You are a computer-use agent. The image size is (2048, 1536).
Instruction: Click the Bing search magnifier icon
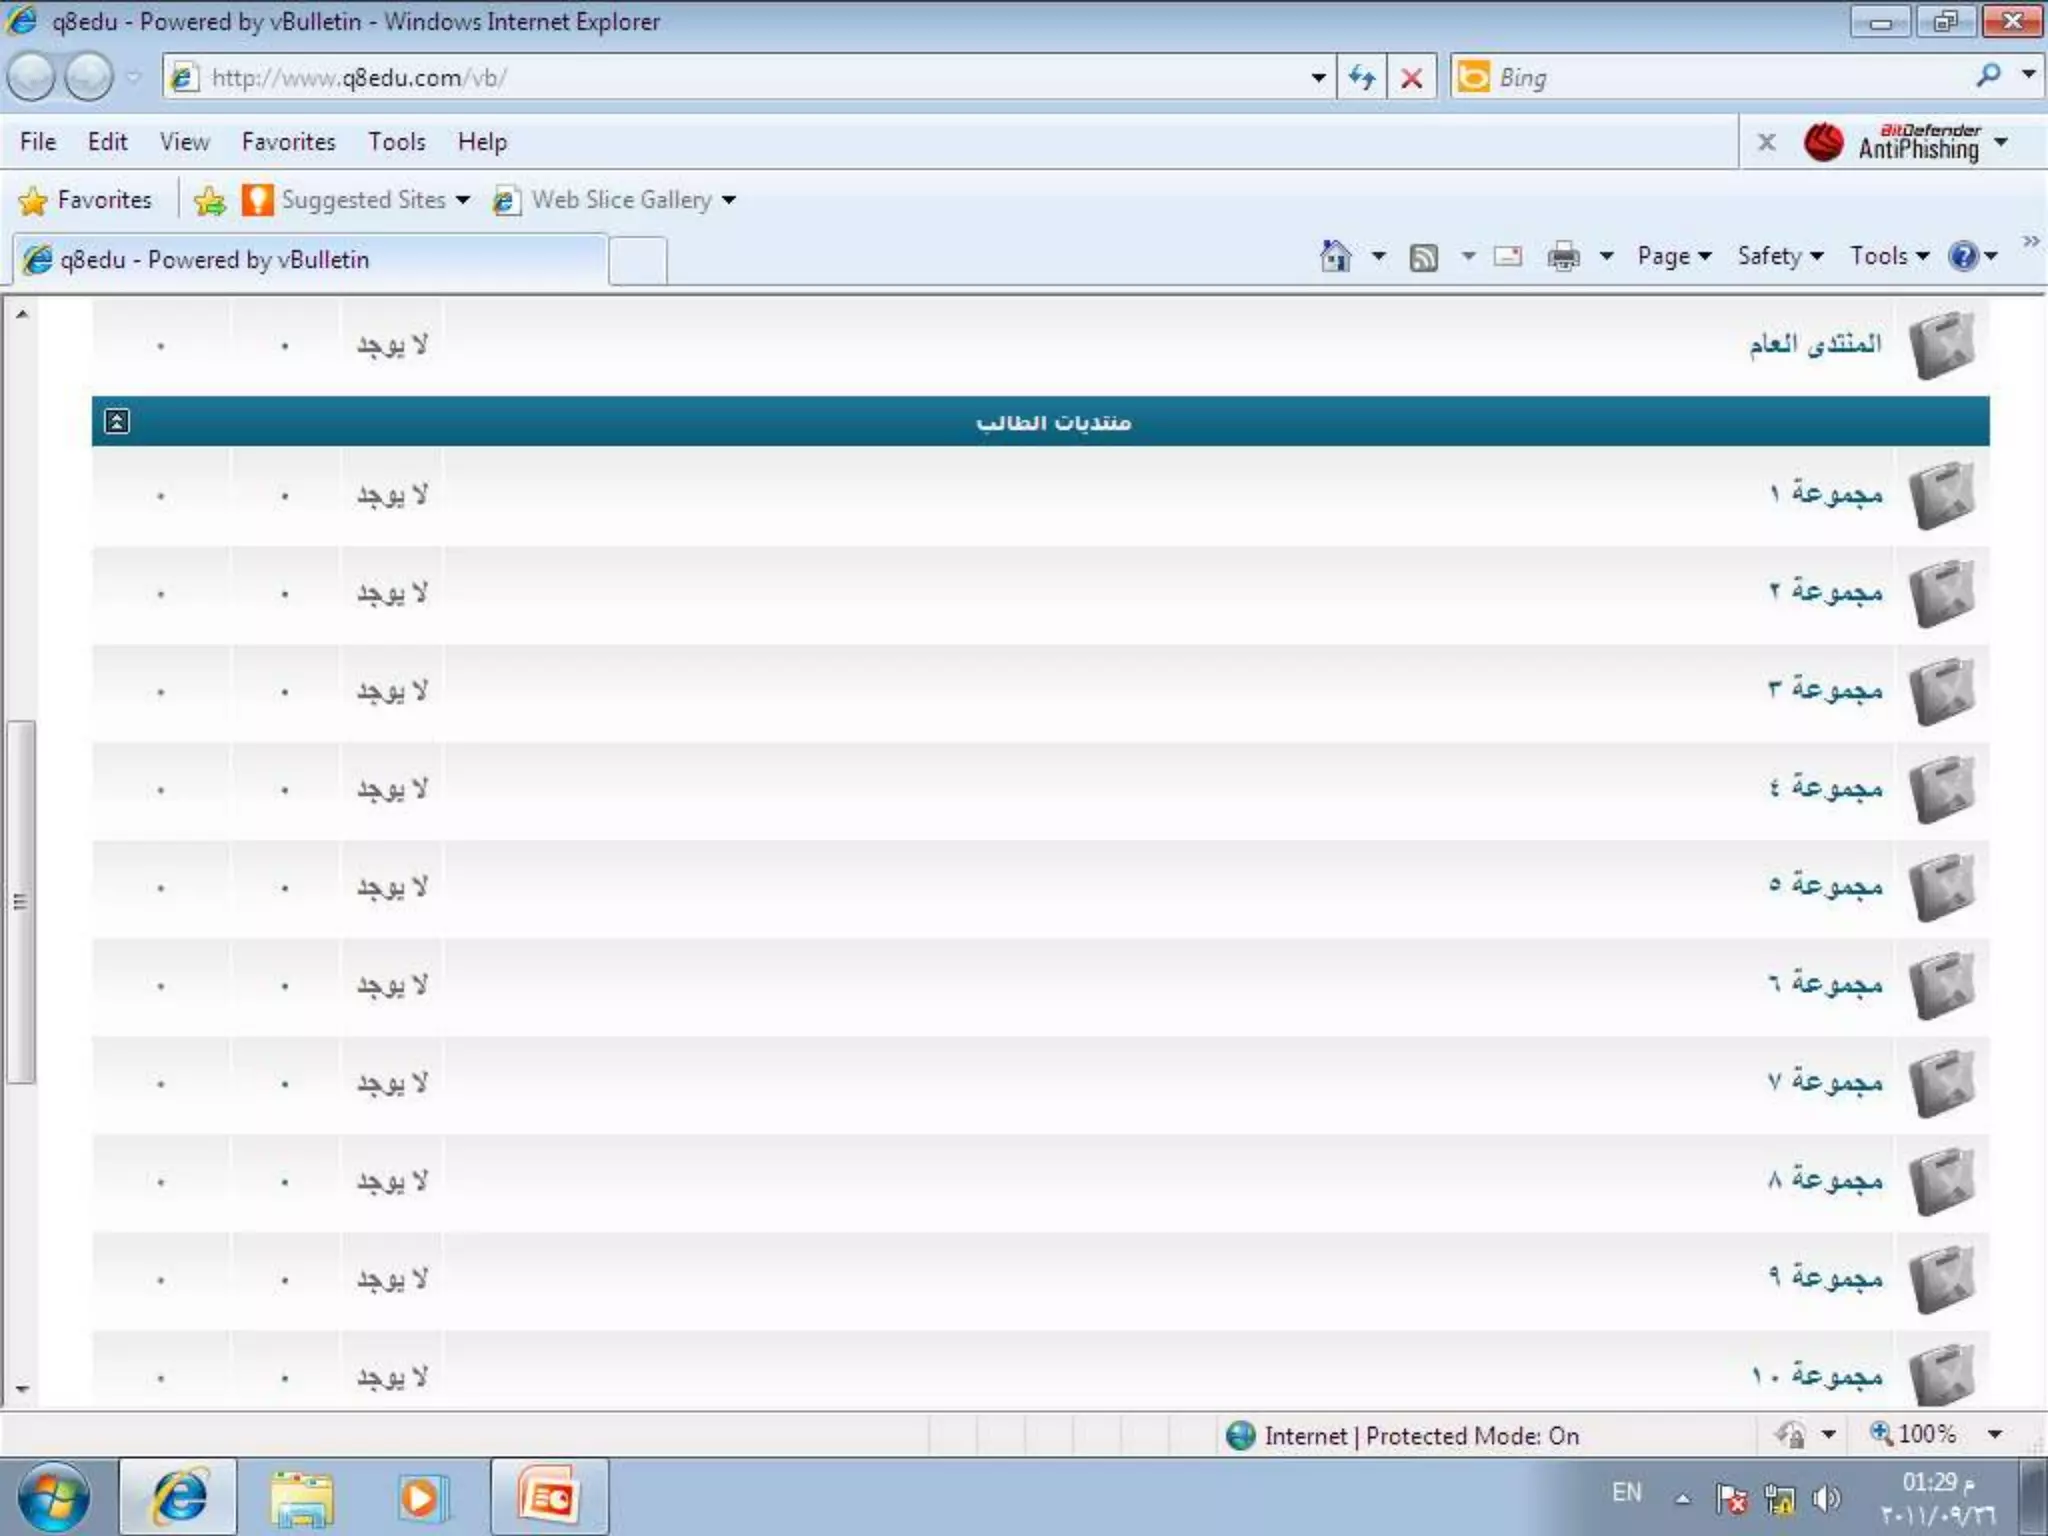1988,76
